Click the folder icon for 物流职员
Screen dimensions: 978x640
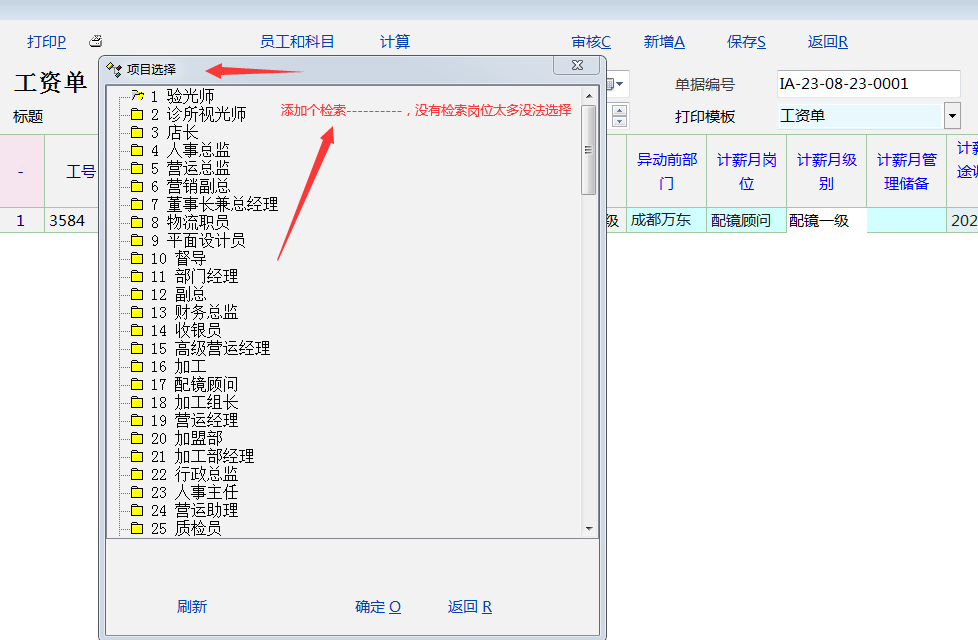137,222
